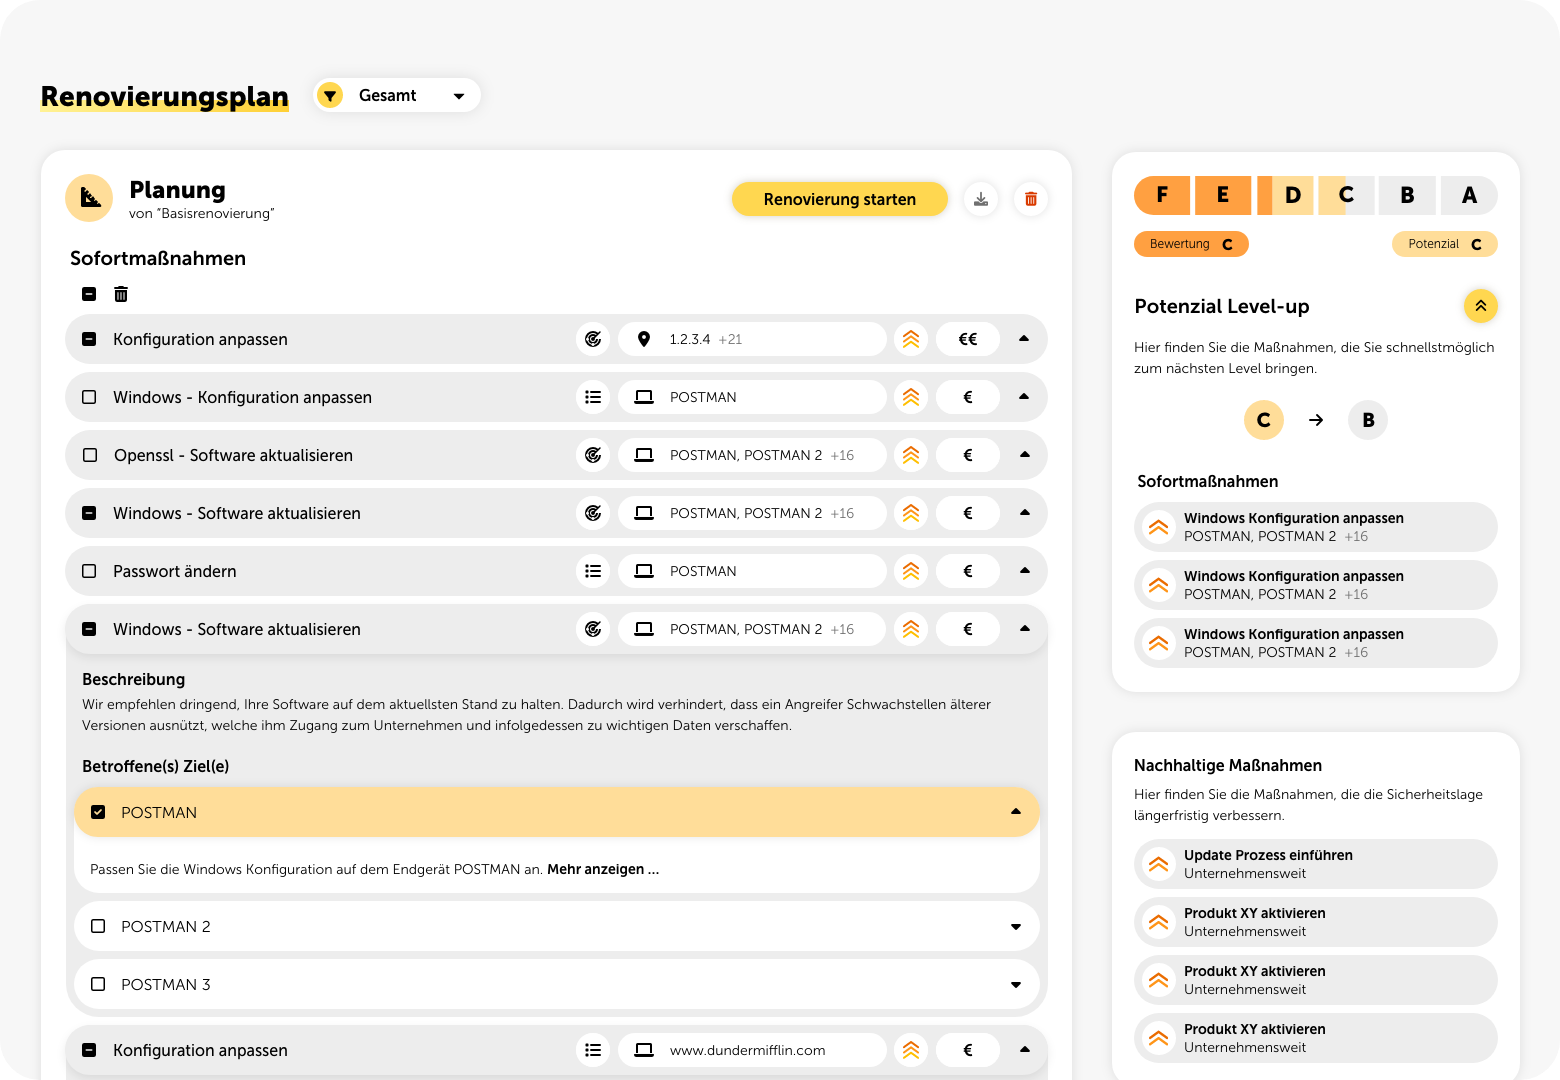
Task: Select rating segment F
Action: 1162,195
